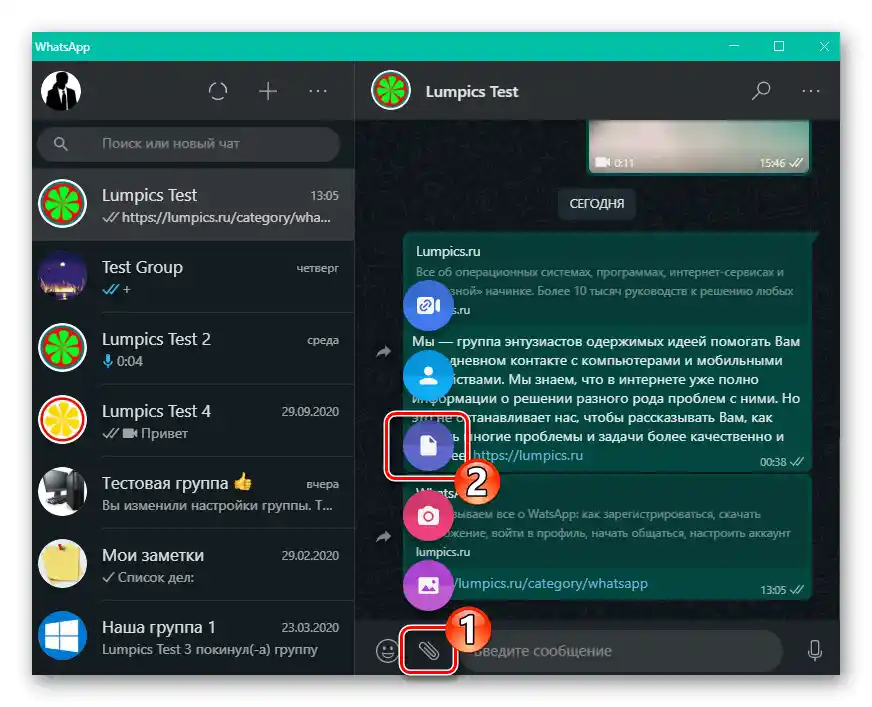Viewport: 872px width, 707px height.
Task: Choose the Contact attach option
Action: point(428,375)
